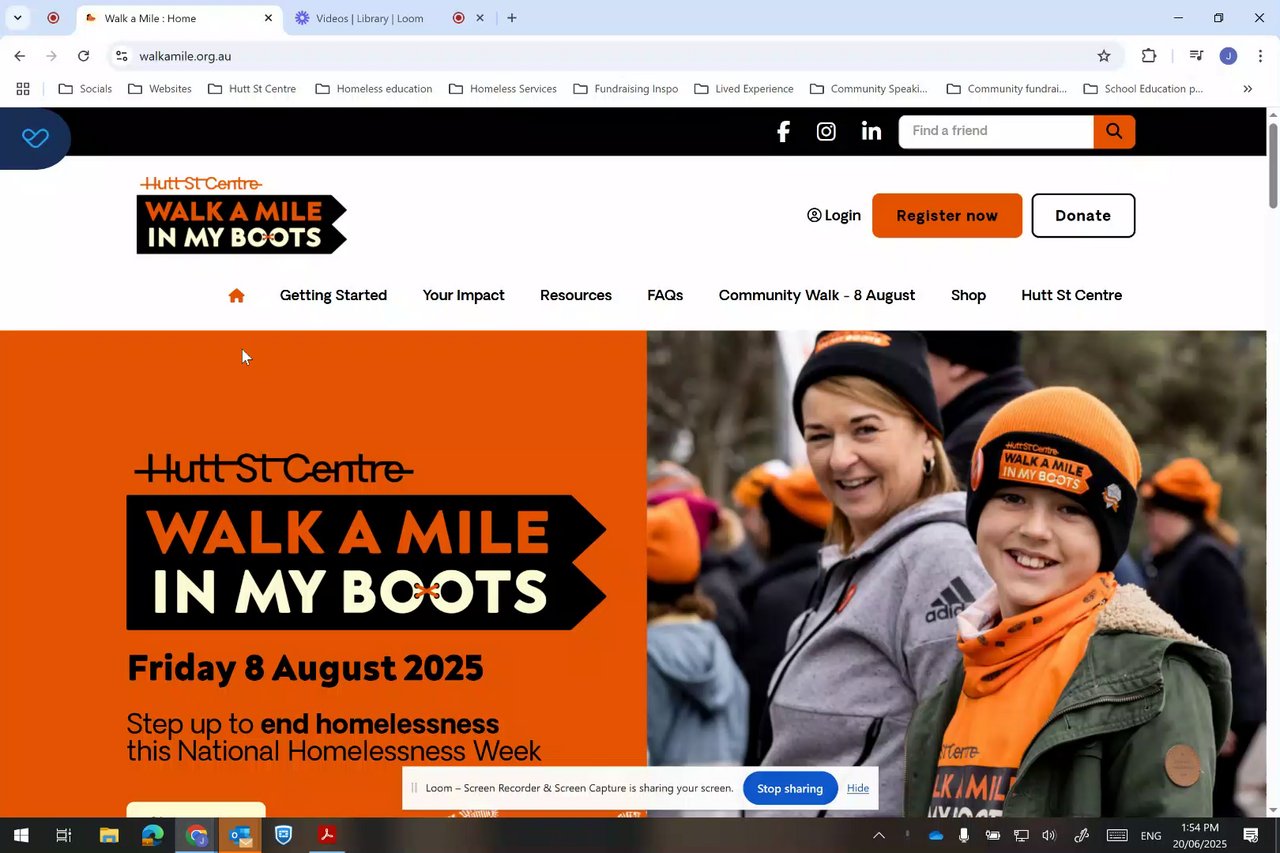Bookmark this page with star icon

1103,56
